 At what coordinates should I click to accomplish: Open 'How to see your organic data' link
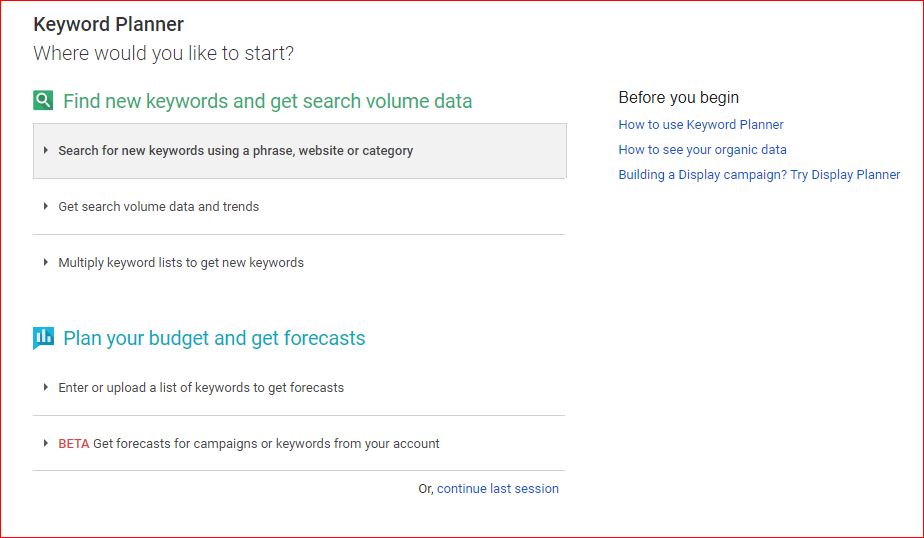(x=702, y=150)
